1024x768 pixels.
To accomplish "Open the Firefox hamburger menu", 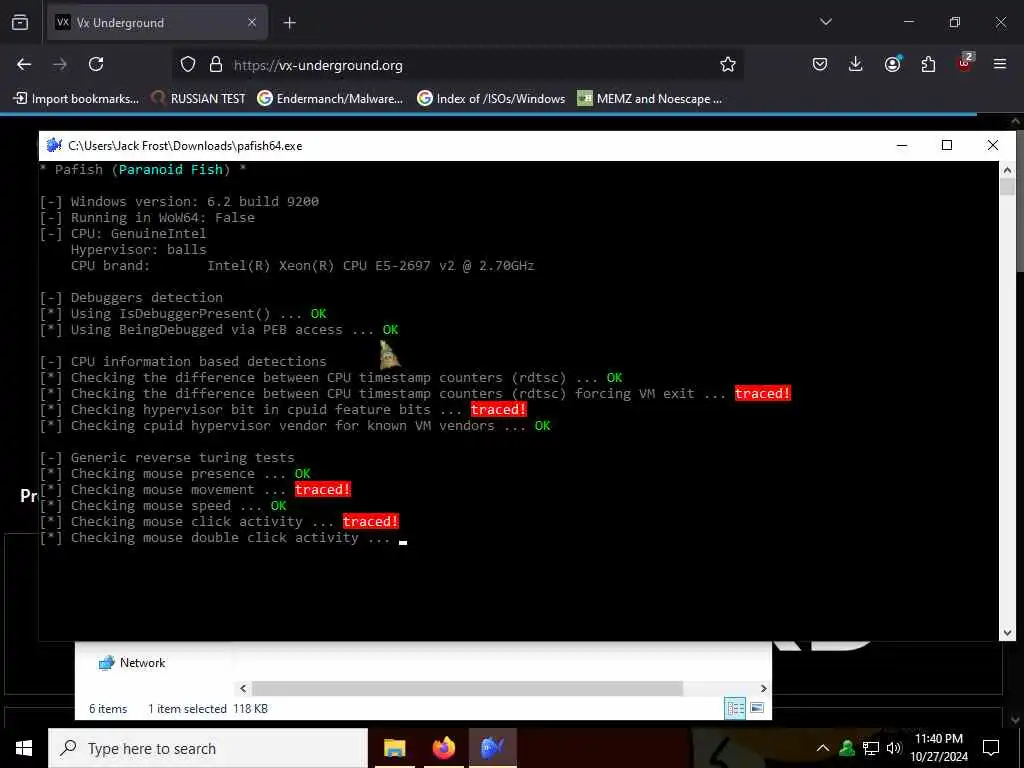I will click(1000, 64).
